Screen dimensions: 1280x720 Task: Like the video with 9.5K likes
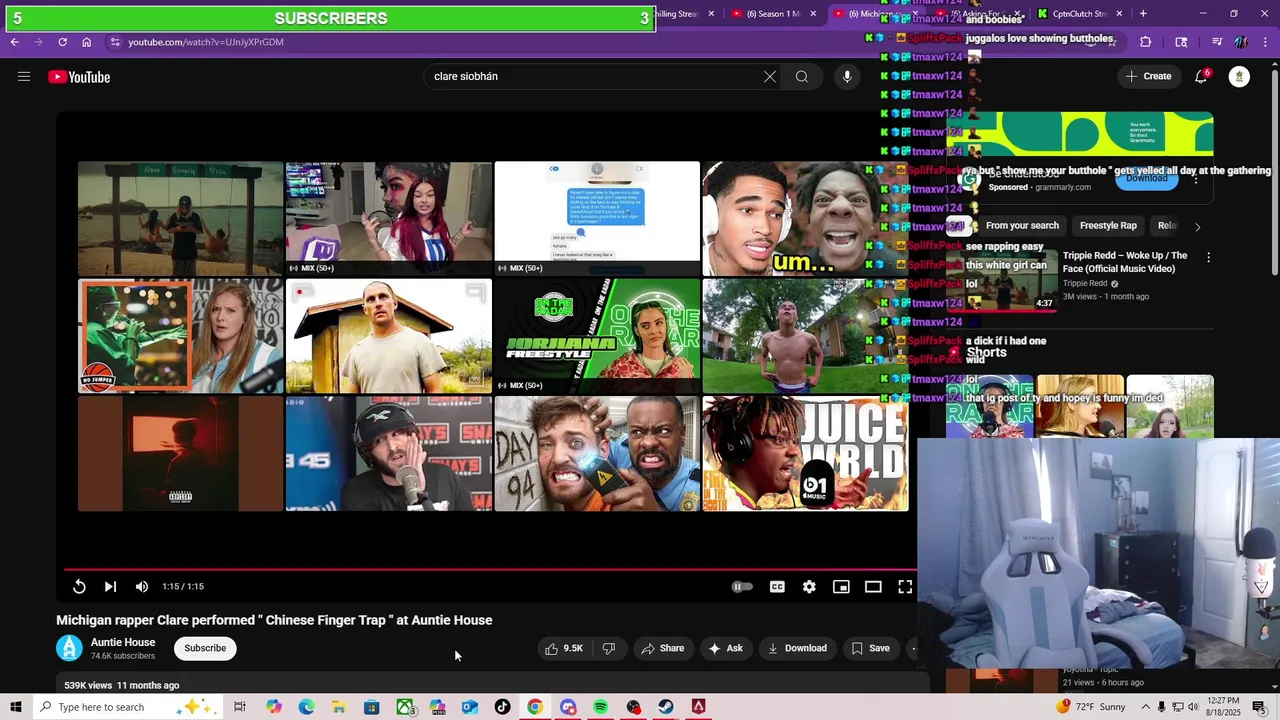pyautogui.click(x=563, y=648)
